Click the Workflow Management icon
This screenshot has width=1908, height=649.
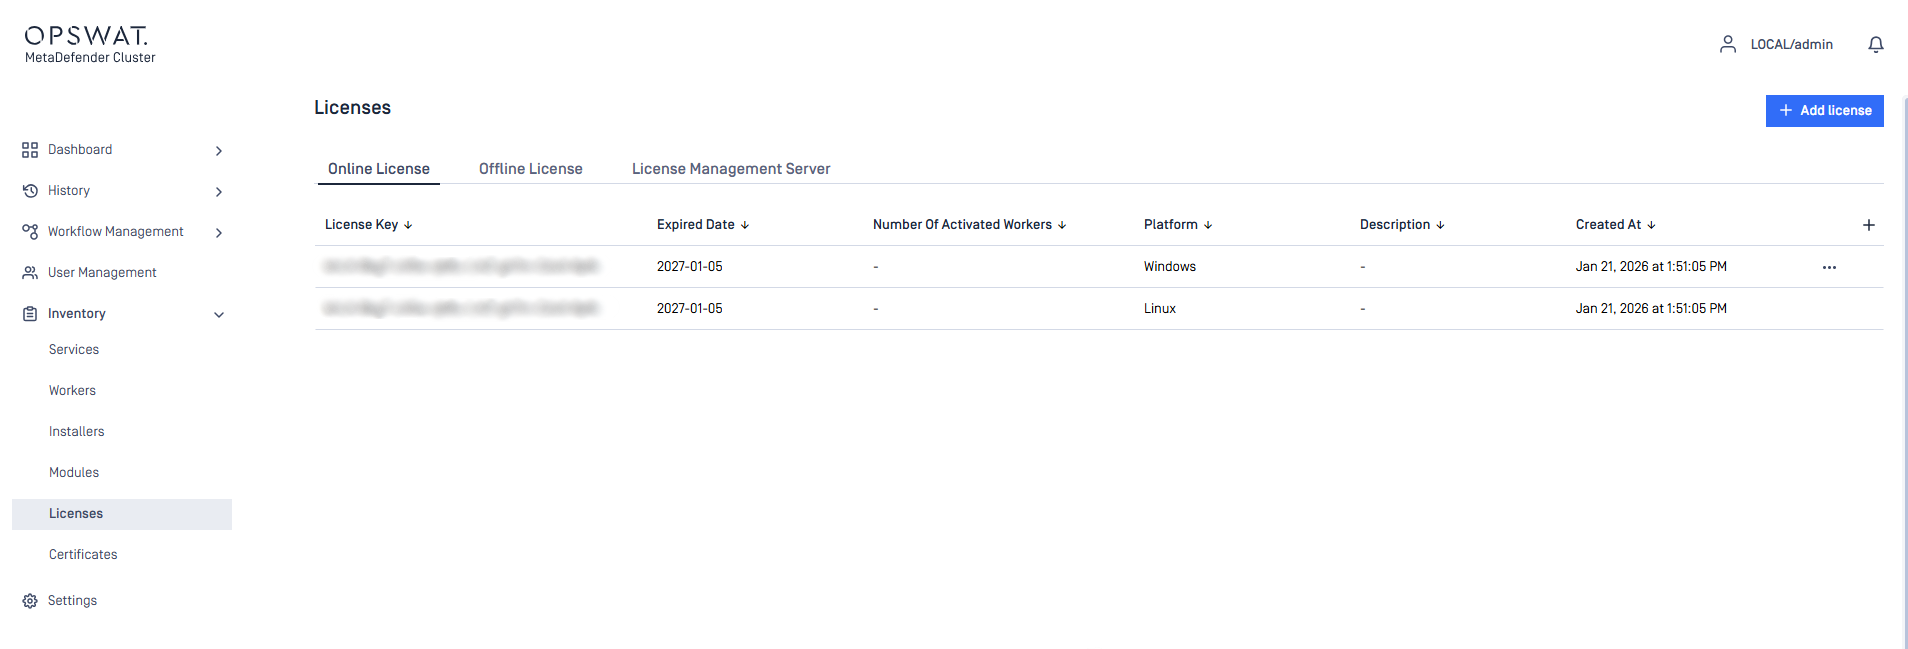tap(30, 232)
